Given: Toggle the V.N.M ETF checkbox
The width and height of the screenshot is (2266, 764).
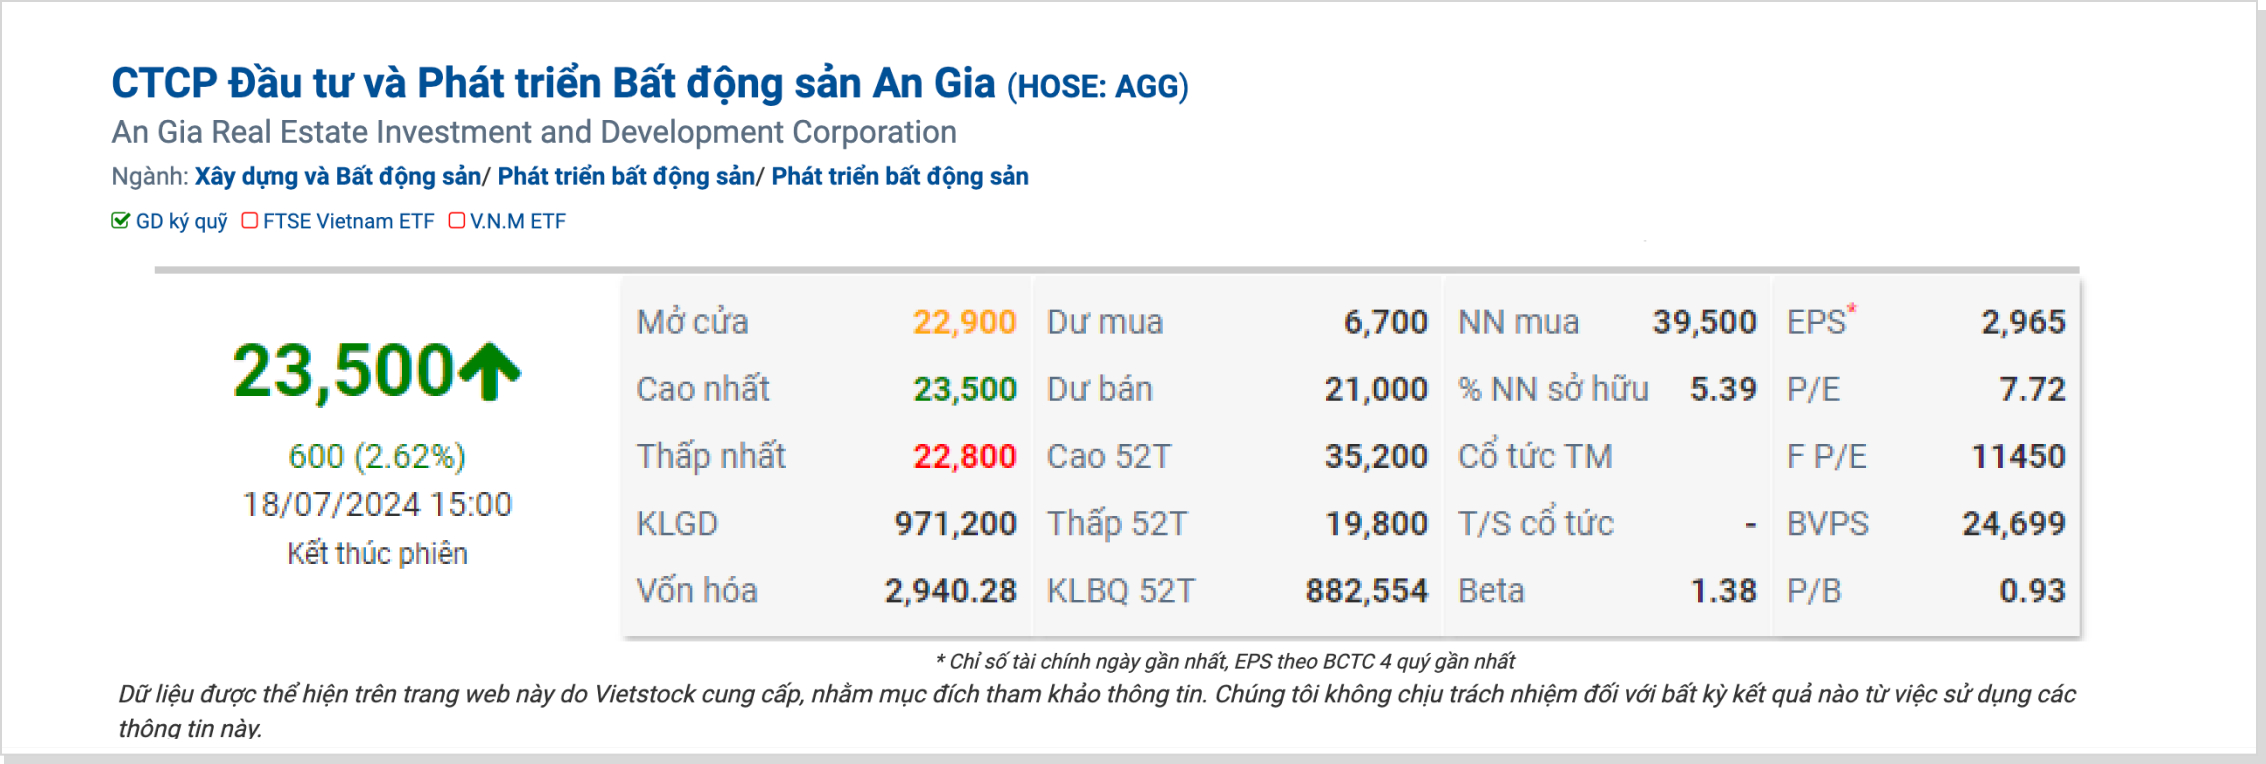Looking at the screenshot, I should [x=457, y=221].
